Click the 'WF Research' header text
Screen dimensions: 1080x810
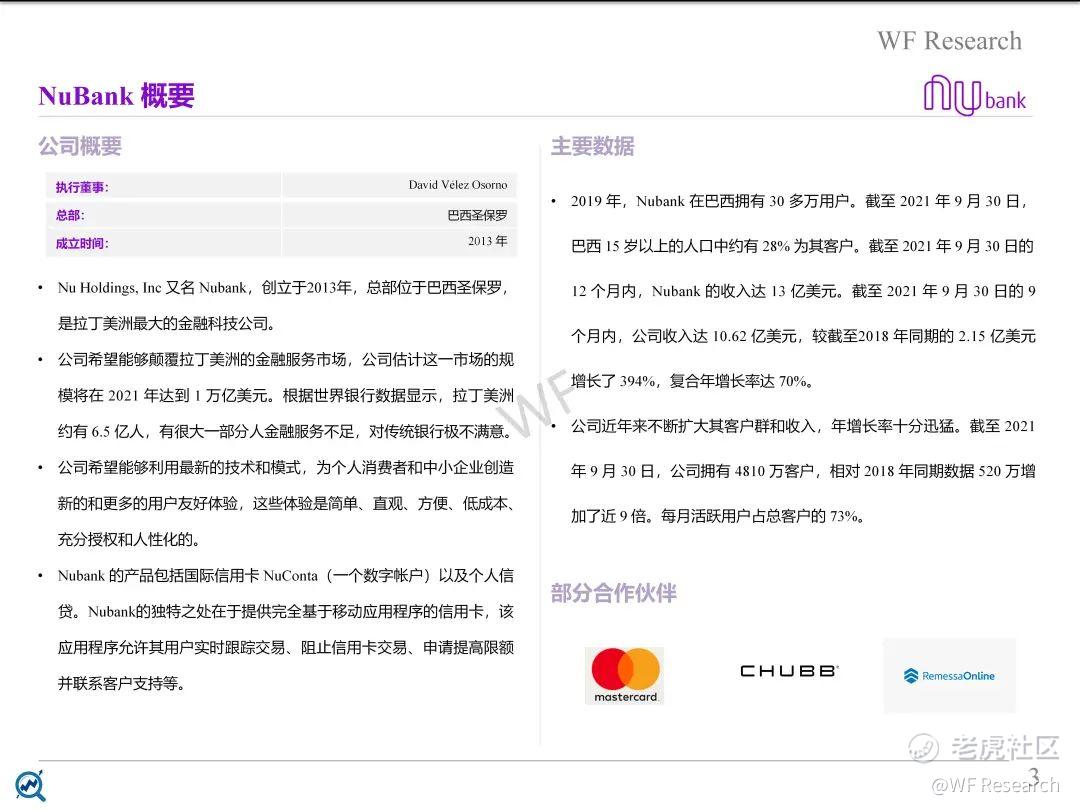point(949,41)
